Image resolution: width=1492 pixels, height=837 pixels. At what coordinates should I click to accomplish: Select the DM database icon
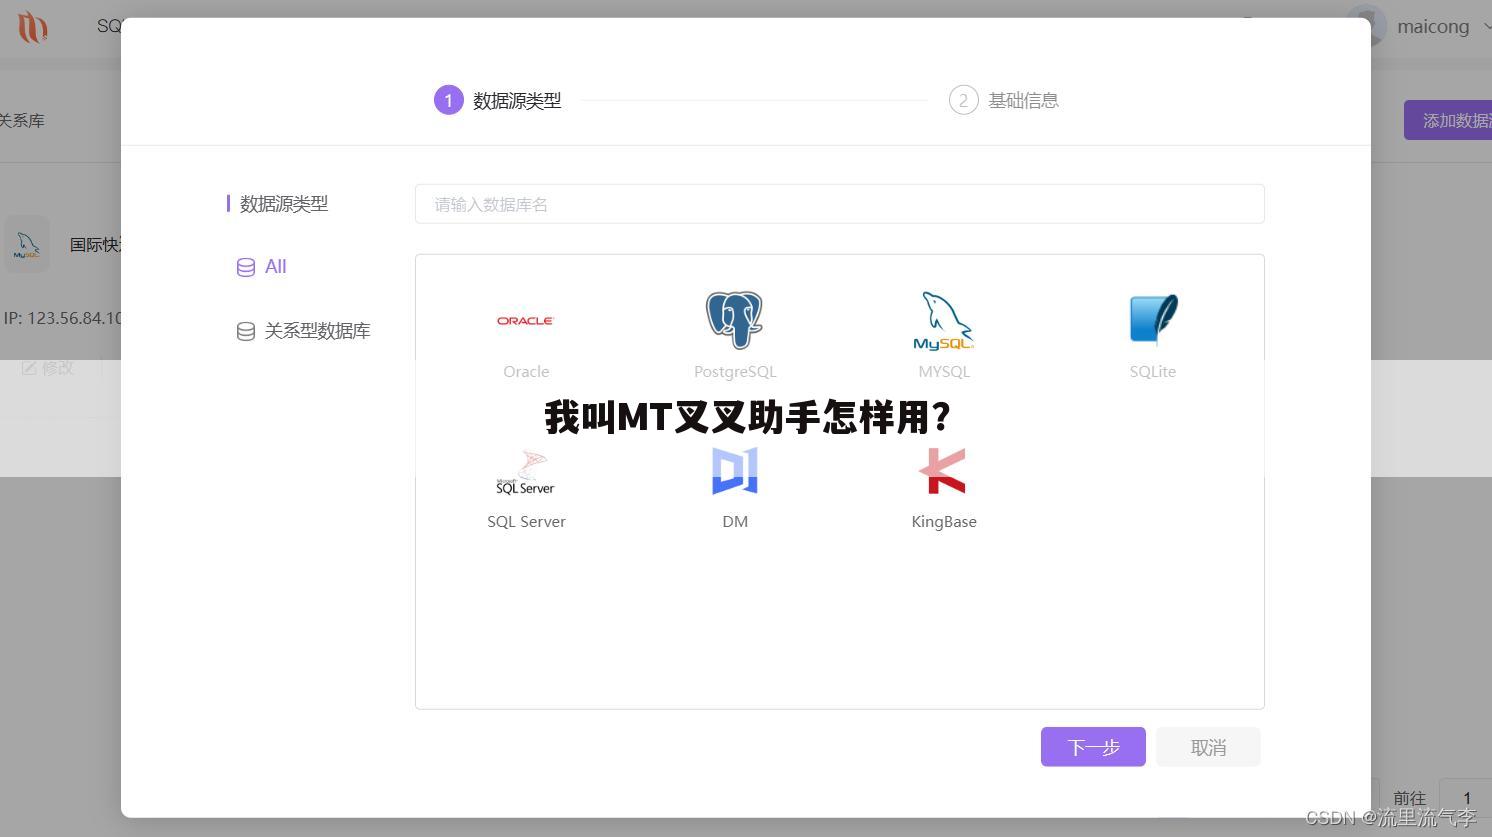coord(734,471)
